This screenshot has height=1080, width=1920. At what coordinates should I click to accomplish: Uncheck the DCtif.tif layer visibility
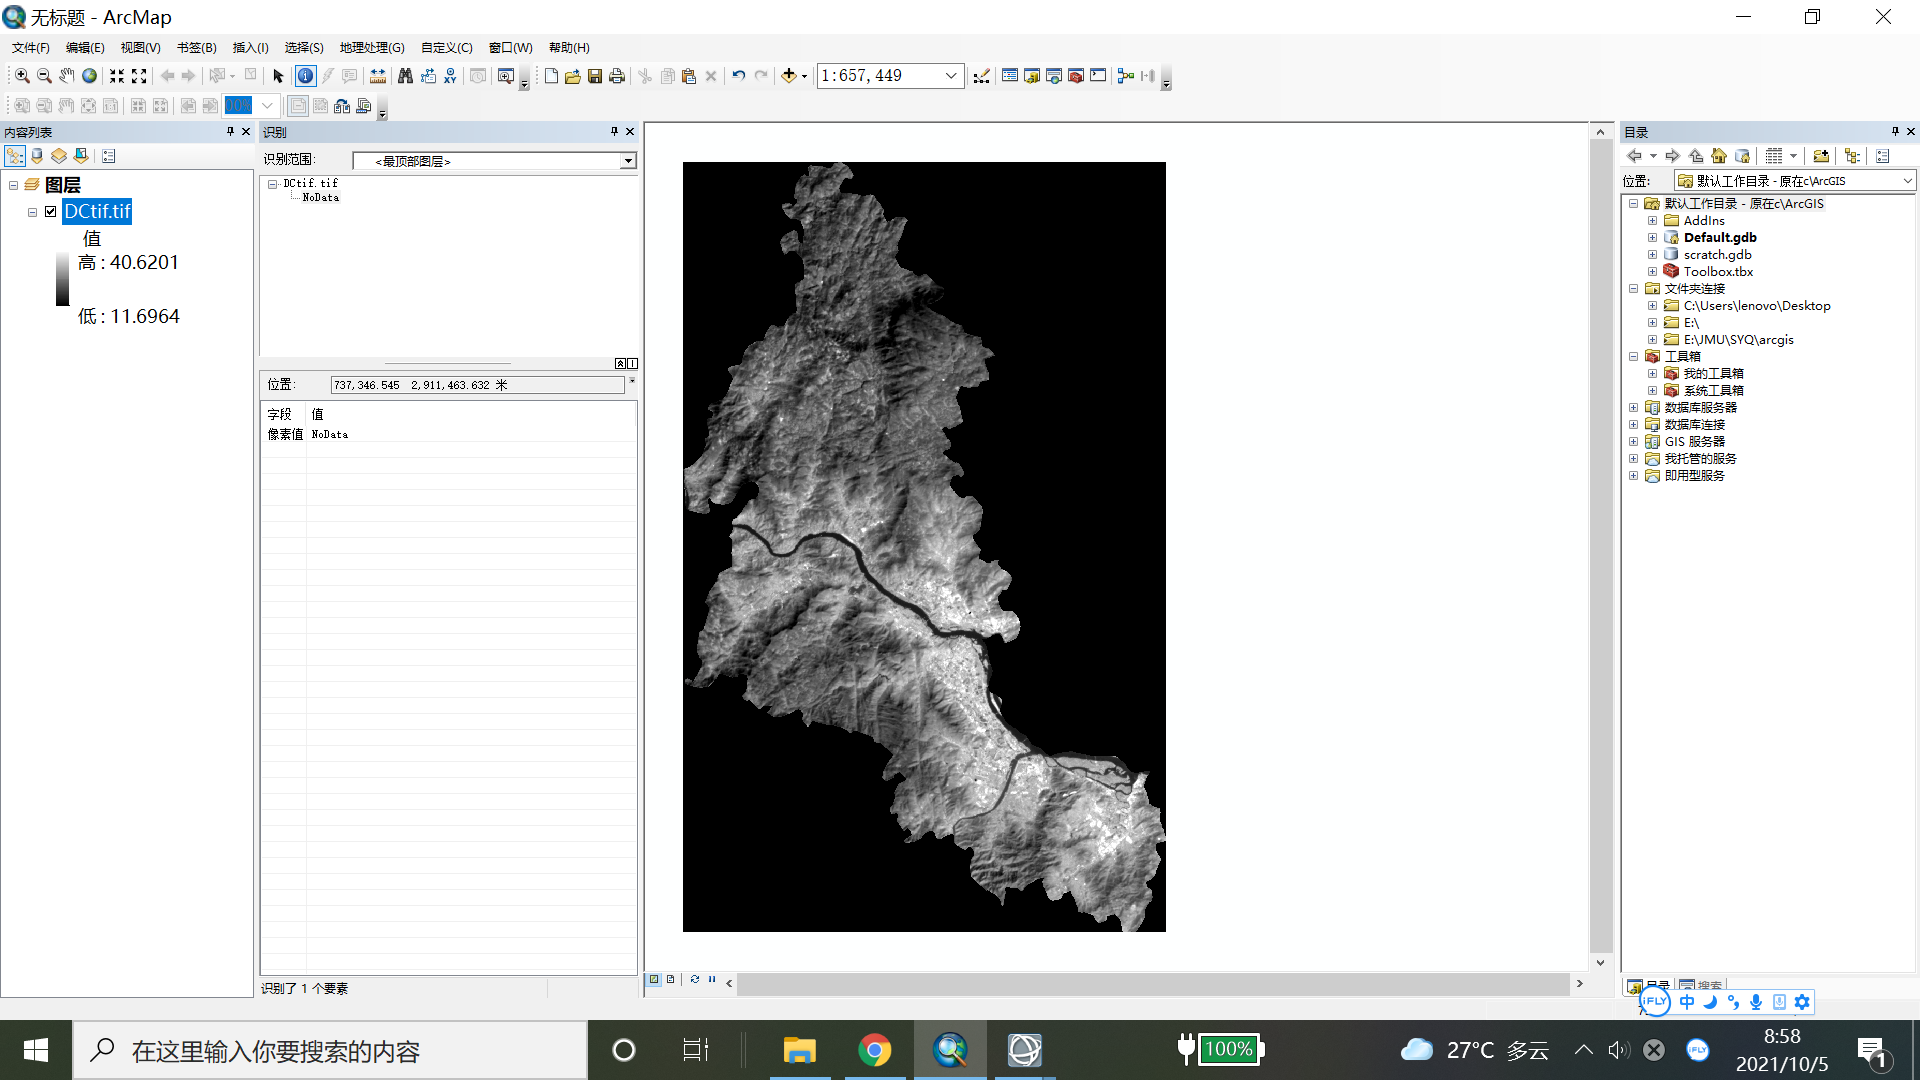point(50,211)
